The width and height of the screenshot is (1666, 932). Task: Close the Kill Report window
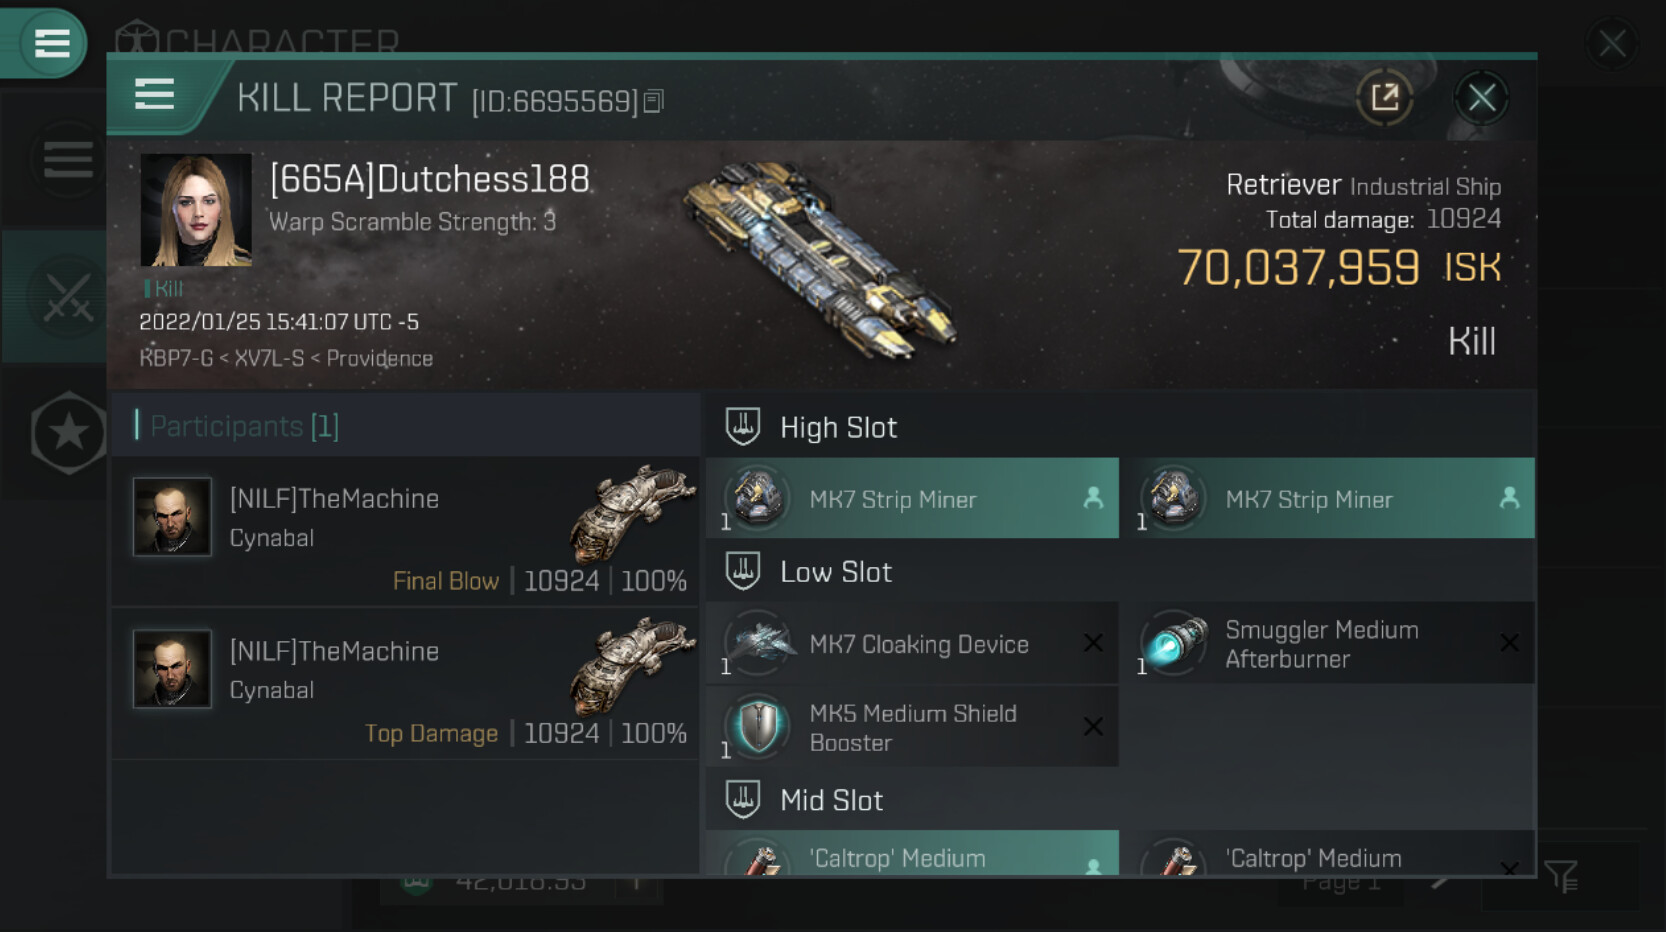(1481, 97)
